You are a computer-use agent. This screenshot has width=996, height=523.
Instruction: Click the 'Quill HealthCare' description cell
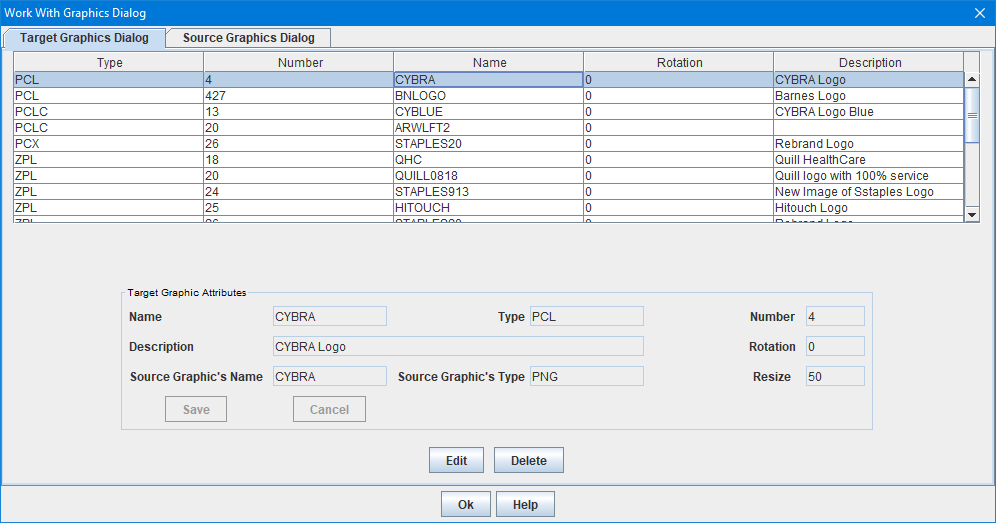point(868,160)
